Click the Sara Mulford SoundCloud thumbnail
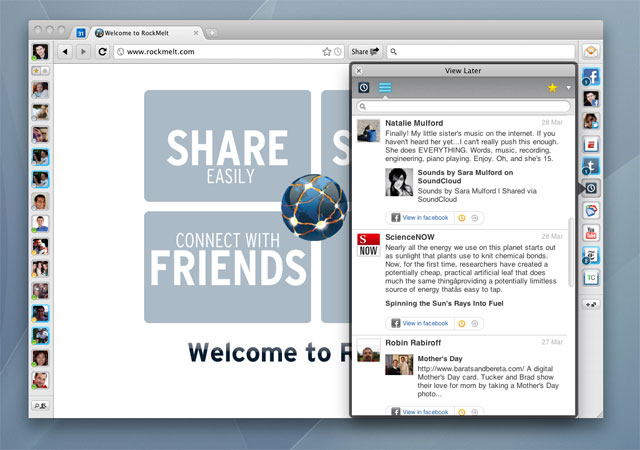This screenshot has width=640, height=450. tap(399, 182)
